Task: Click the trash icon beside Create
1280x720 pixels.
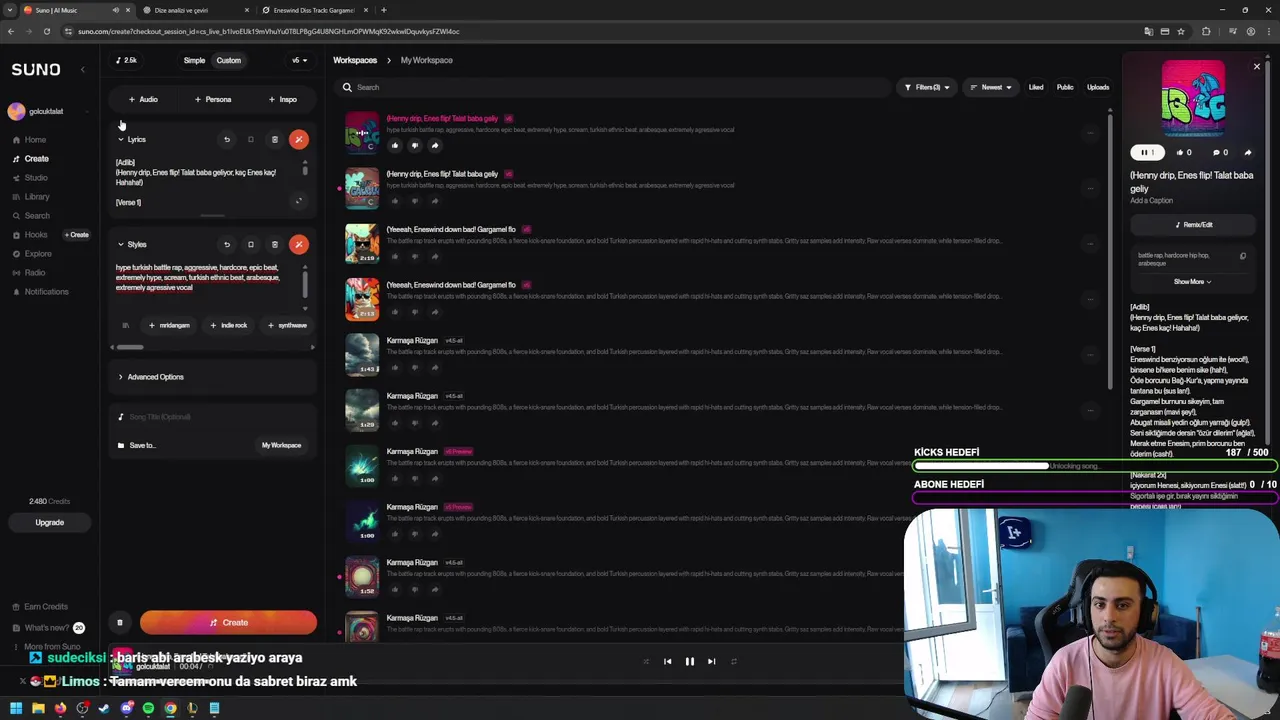Action: tap(120, 623)
